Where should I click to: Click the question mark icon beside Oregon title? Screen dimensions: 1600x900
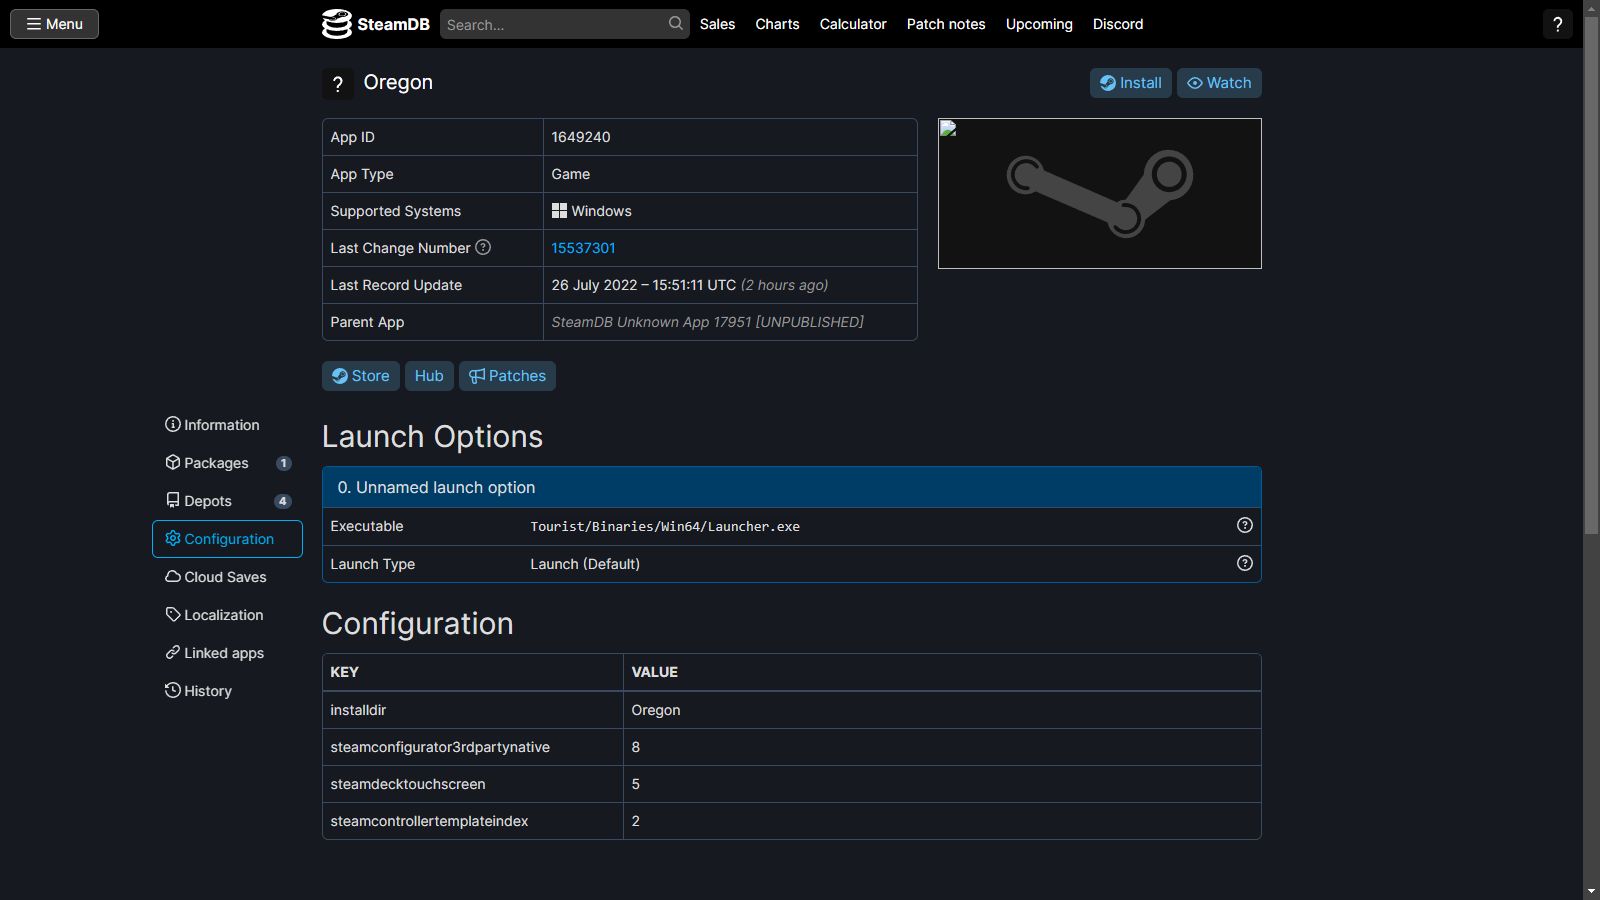click(338, 84)
